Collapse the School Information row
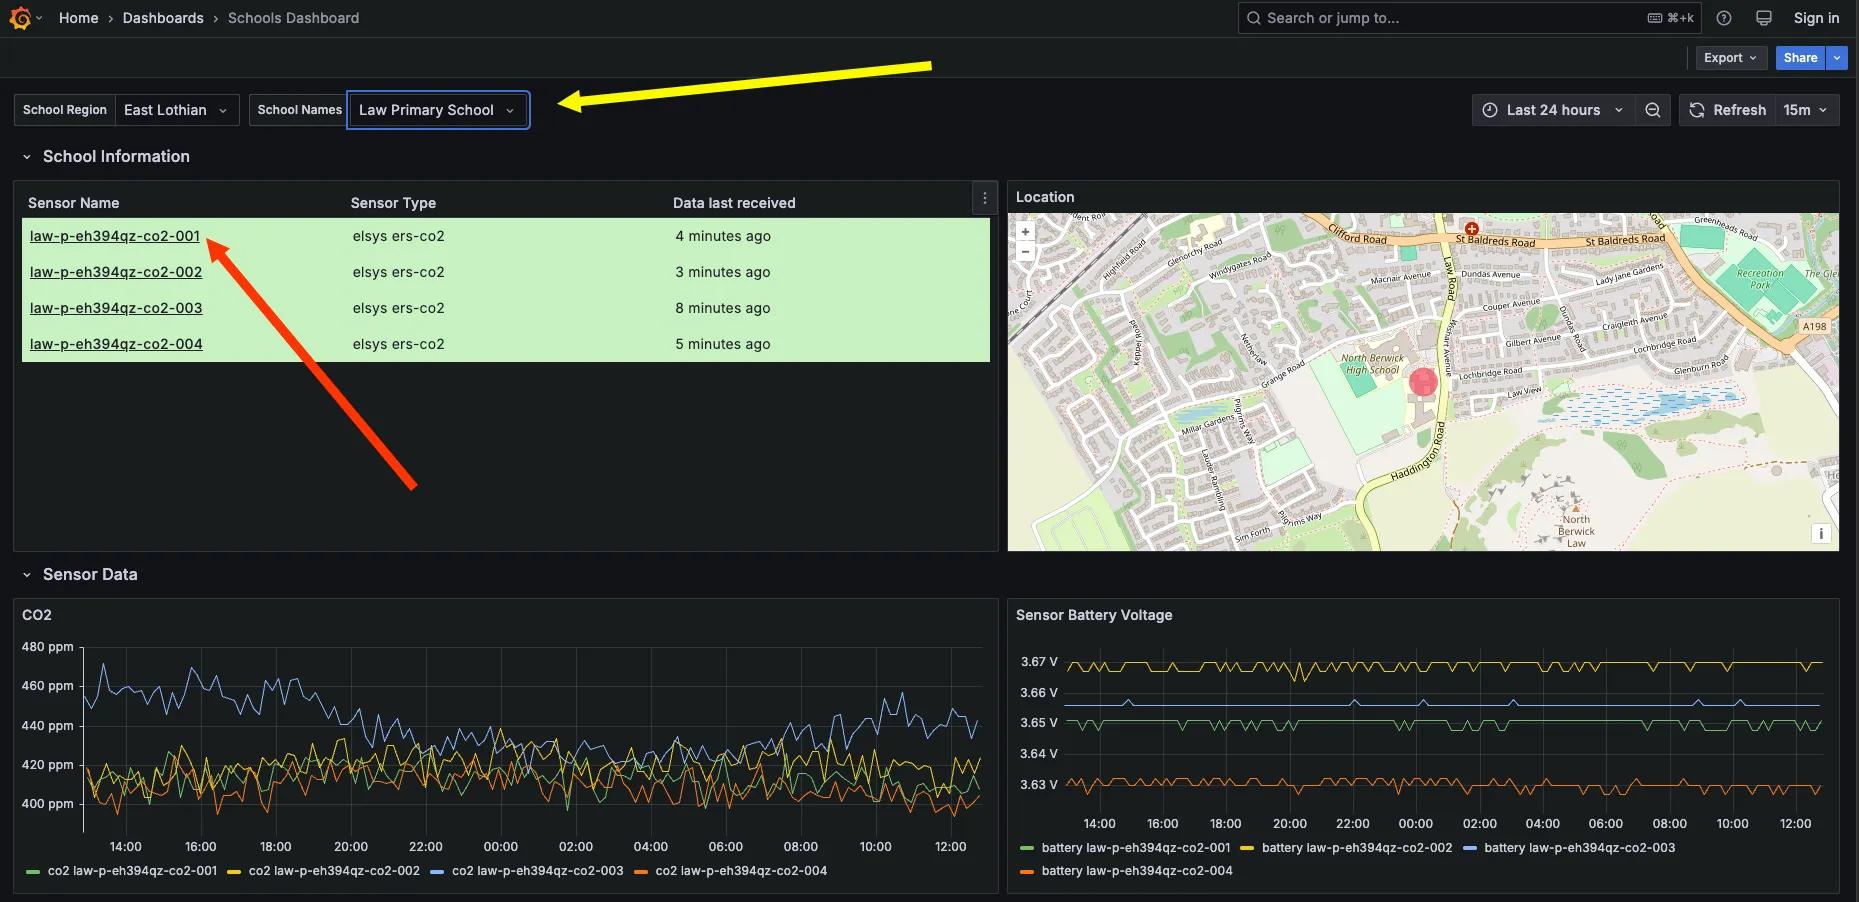The image size is (1859, 902). (27, 157)
